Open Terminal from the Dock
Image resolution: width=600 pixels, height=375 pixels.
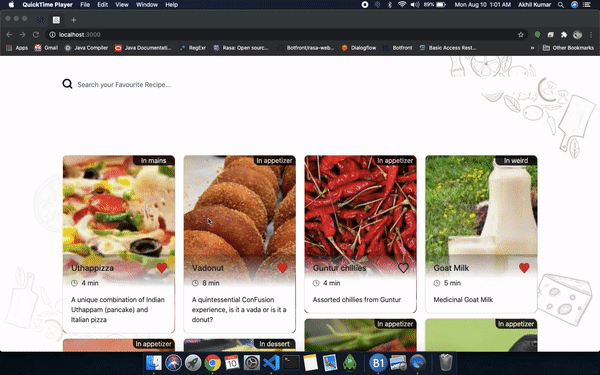tap(291, 362)
